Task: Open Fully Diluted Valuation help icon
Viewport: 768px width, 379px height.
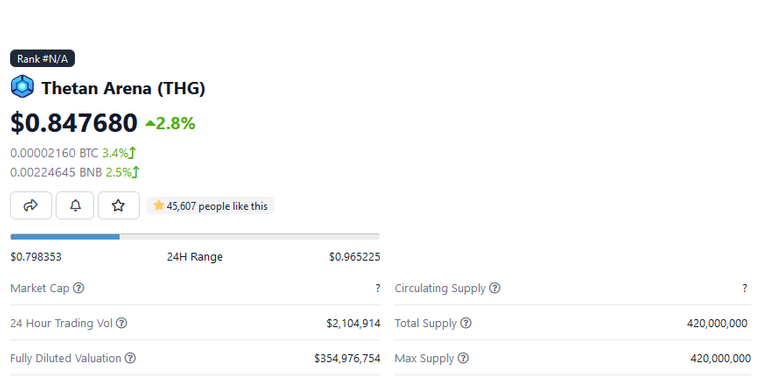Action: click(x=130, y=358)
